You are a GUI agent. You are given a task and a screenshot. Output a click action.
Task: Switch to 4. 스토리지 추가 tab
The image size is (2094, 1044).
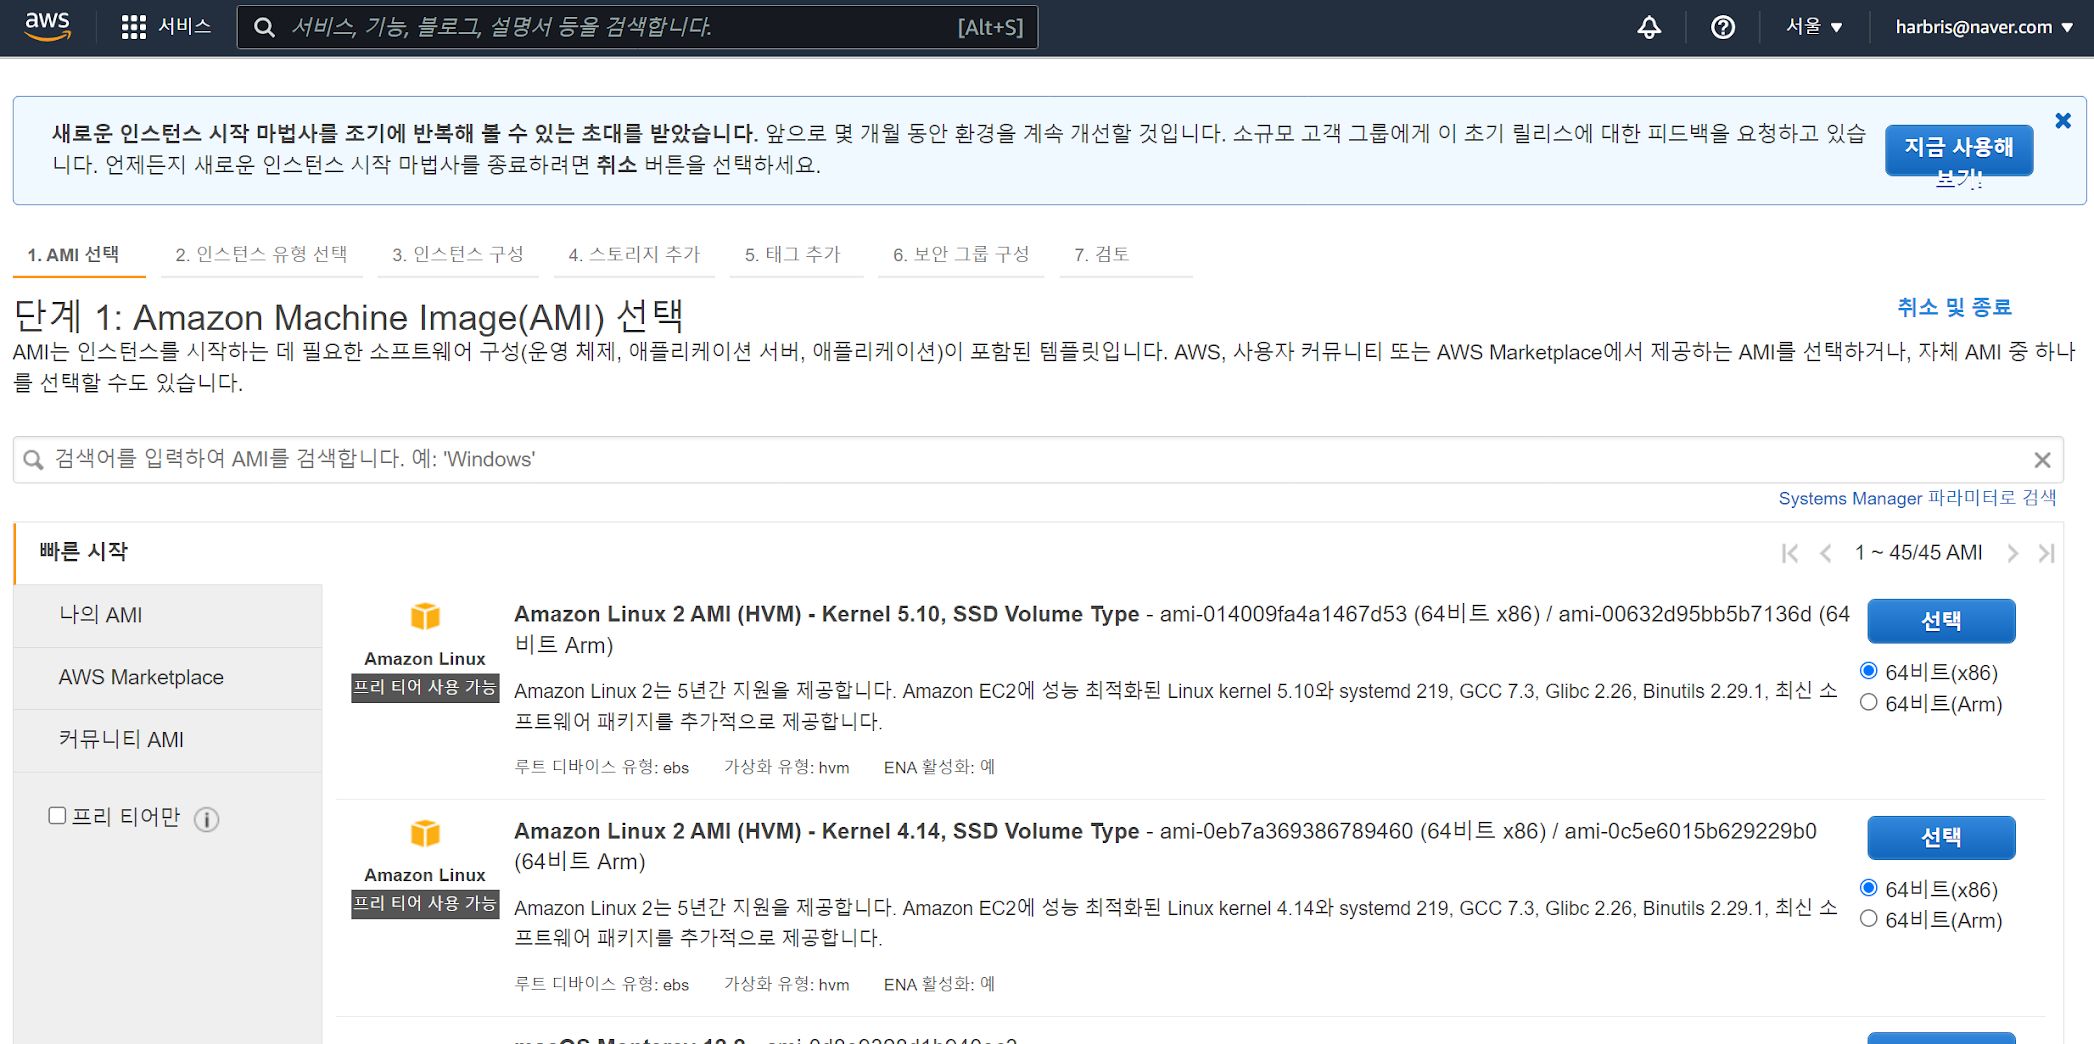click(634, 255)
